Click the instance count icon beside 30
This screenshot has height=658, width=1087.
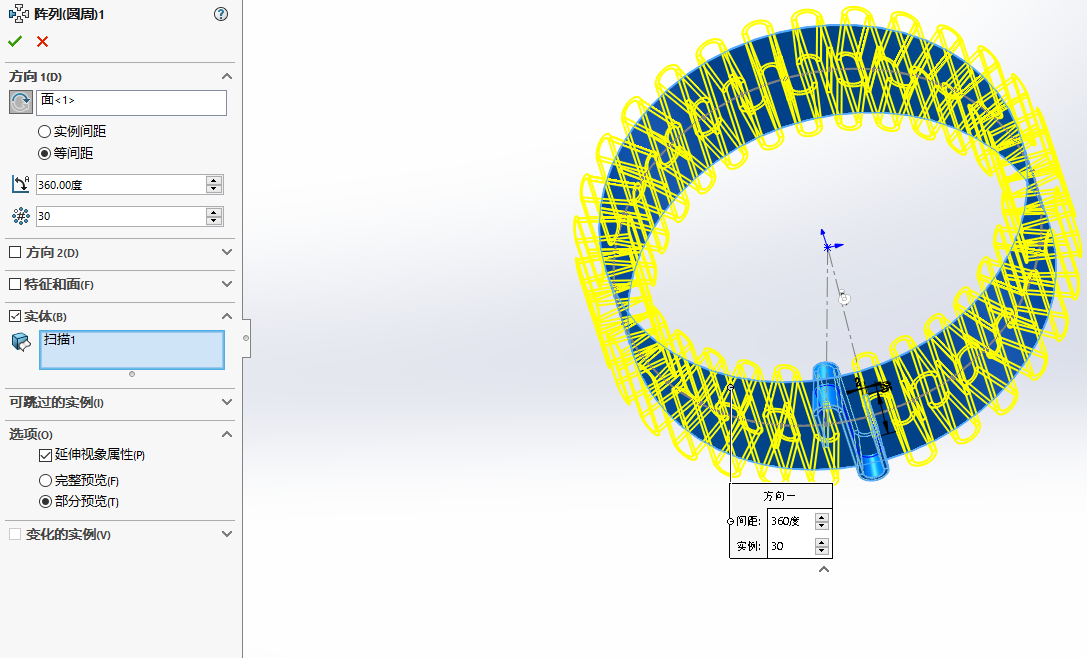[x=21, y=216]
